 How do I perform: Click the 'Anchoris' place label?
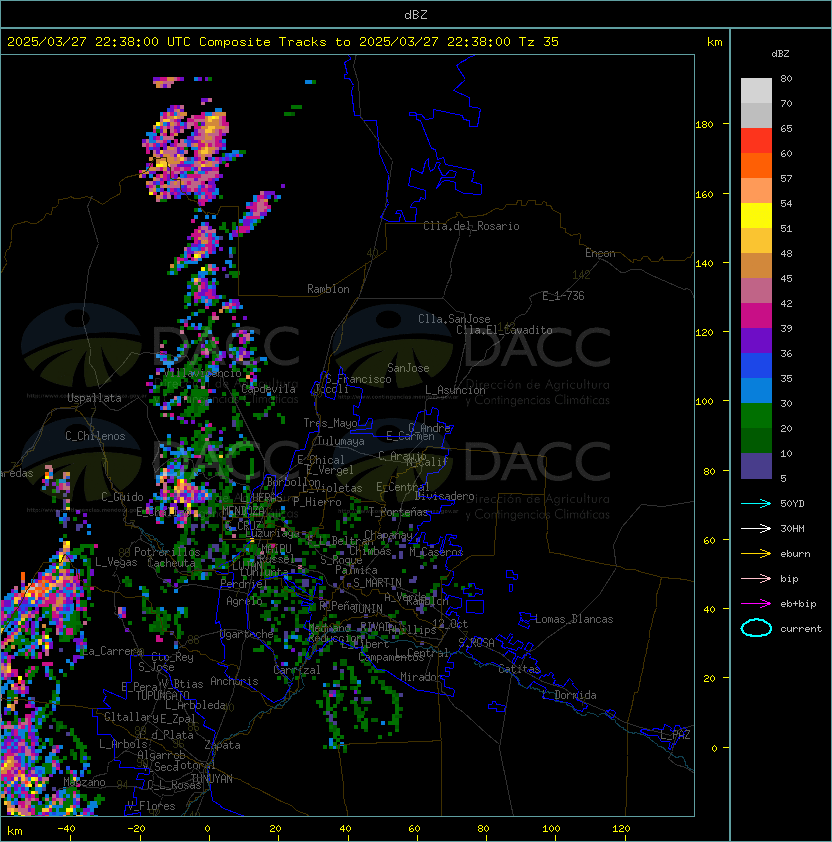(234, 681)
